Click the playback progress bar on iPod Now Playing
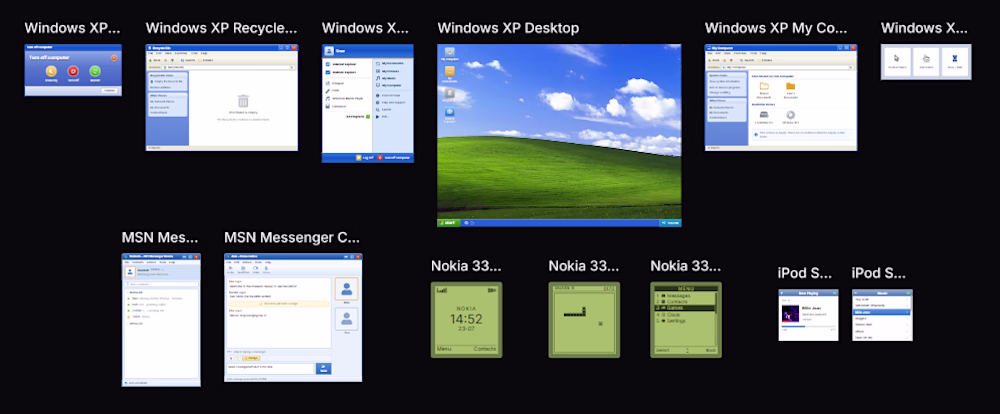Viewport: 1000px width, 414px height. [x=808, y=327]
